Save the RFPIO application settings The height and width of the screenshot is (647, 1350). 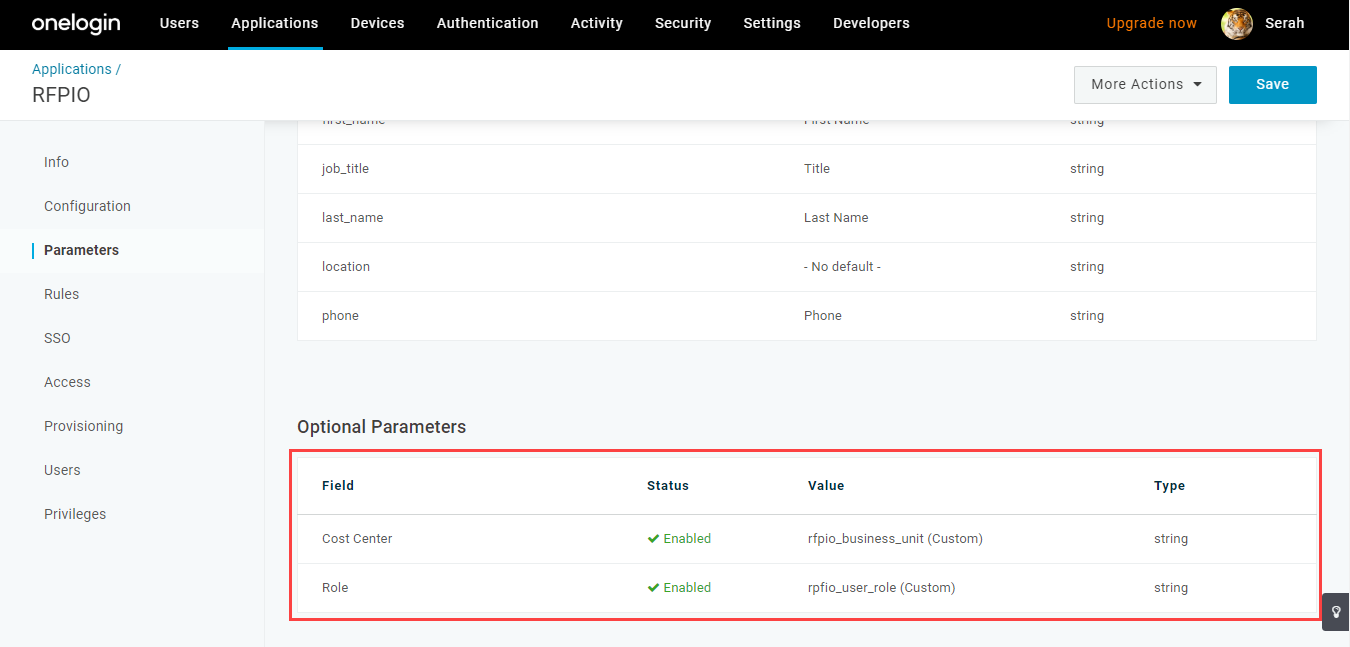[1273, 85]
